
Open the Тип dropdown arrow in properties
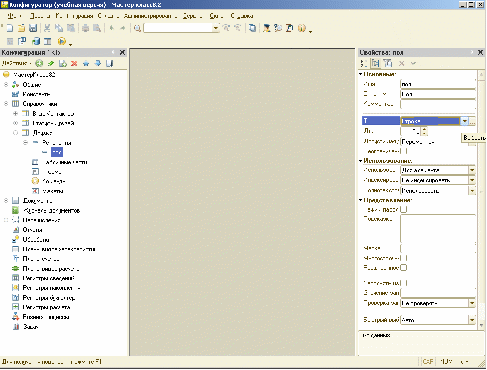point(465,121)
